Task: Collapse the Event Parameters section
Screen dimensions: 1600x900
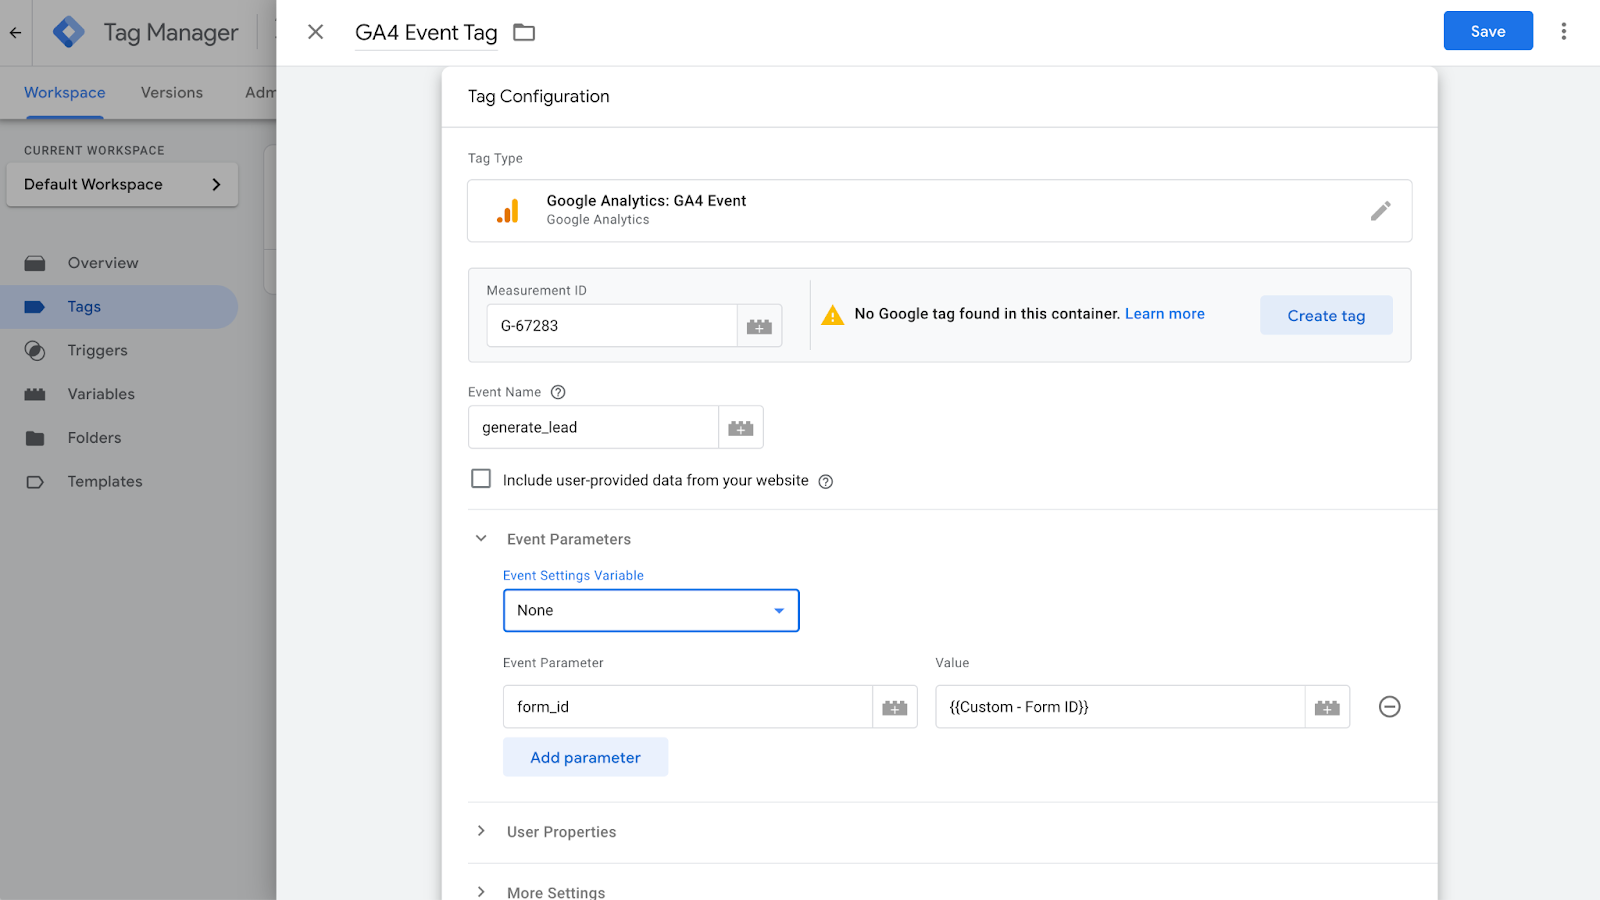Action: (x=481, y=539)
